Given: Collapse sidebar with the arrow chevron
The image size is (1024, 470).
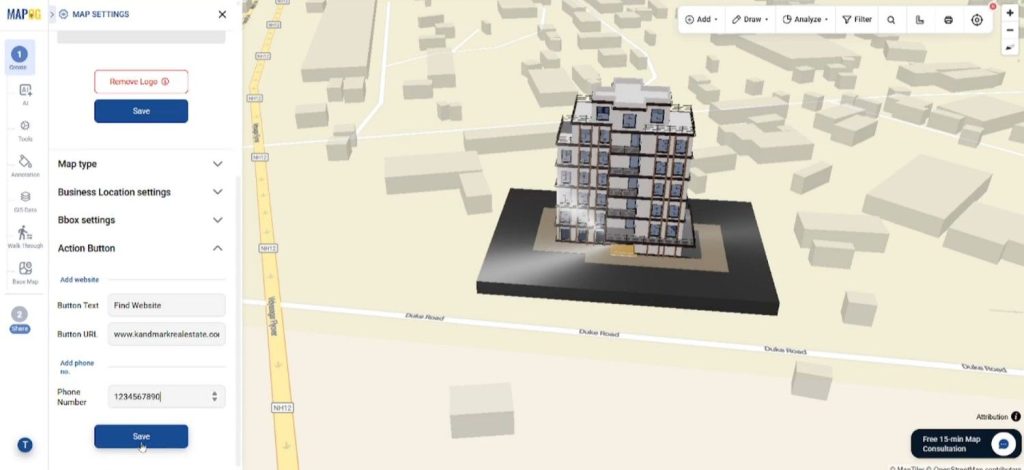Looking at the screenshot, I should point(52,14).
